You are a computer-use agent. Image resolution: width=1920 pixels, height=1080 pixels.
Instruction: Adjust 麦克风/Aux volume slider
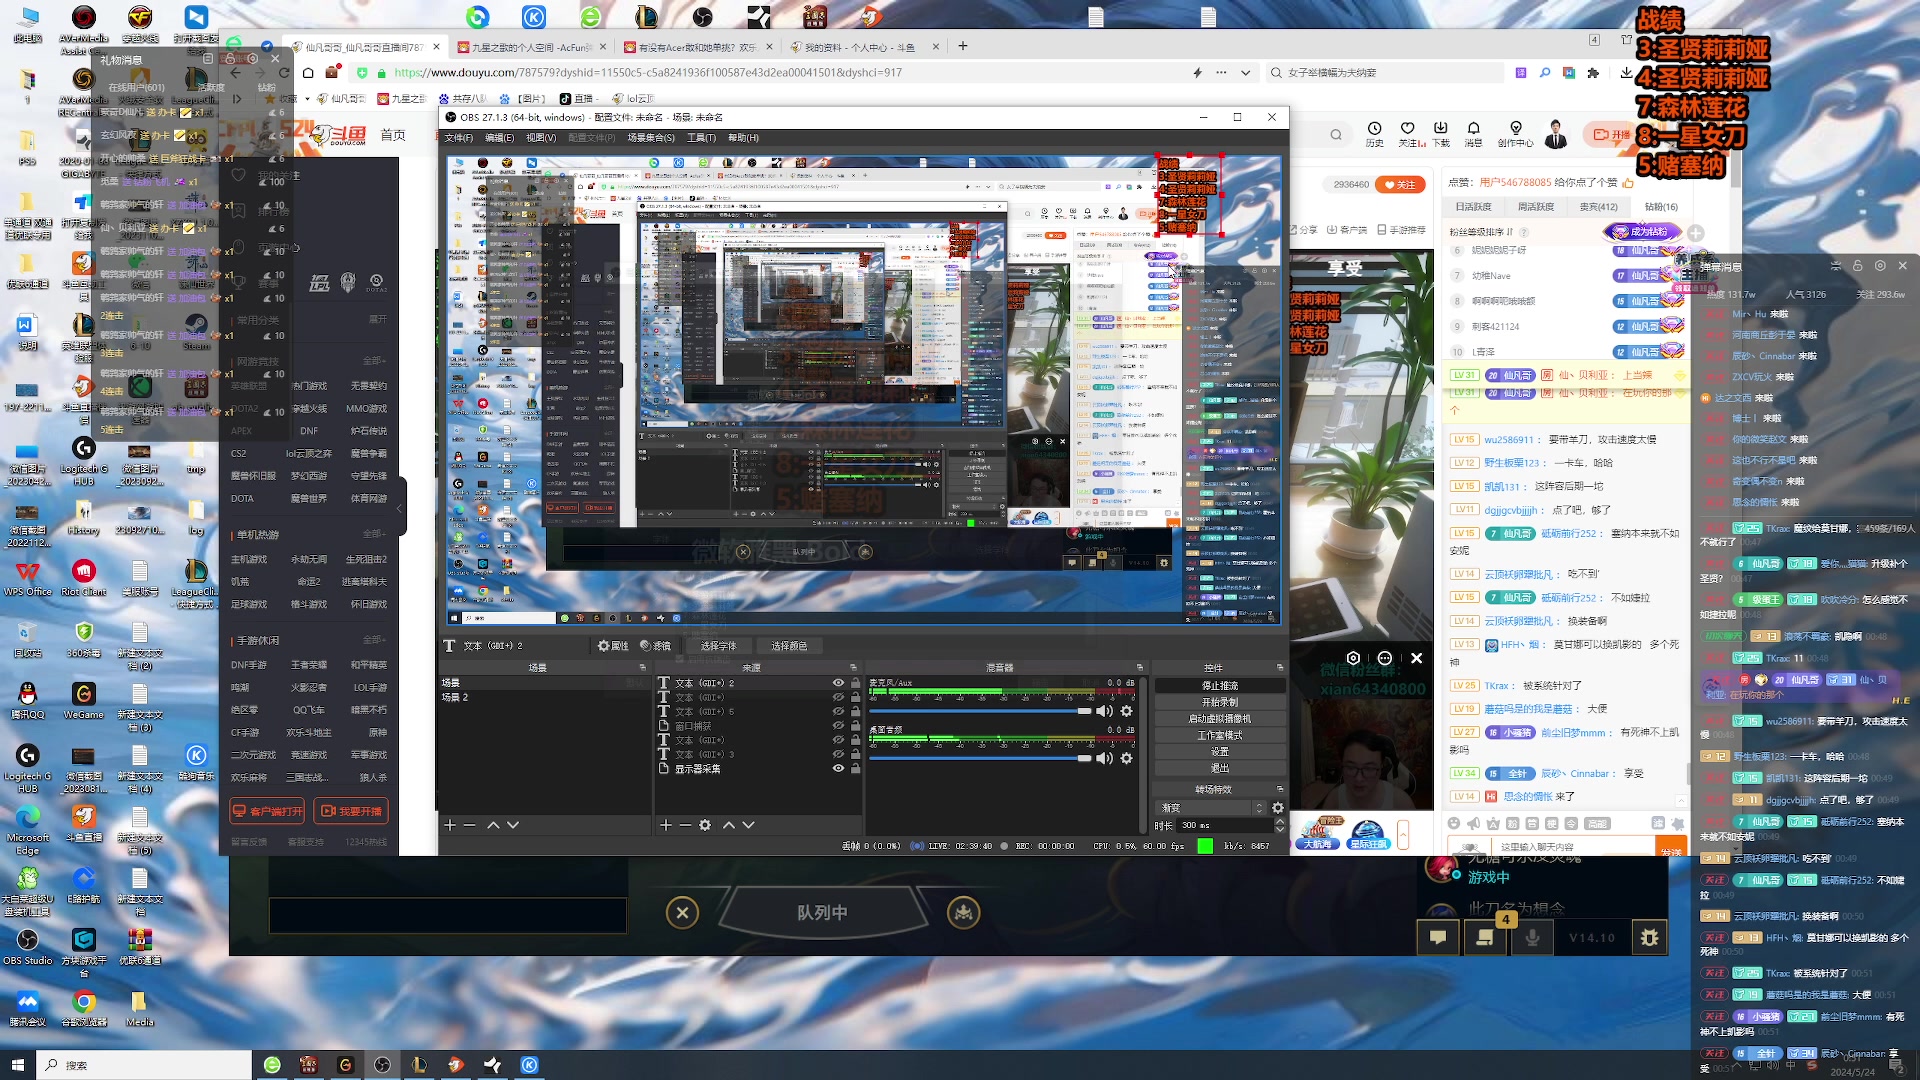pyautogui.click(x=981, y=711)
